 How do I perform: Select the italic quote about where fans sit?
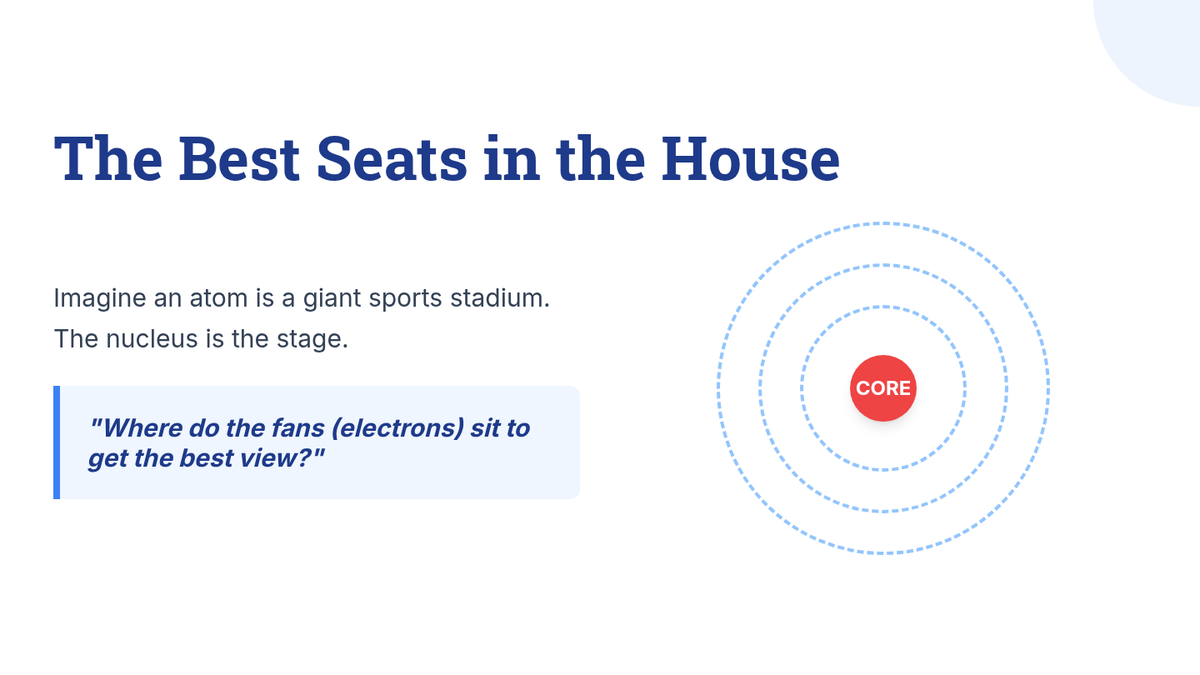[309, 444]
